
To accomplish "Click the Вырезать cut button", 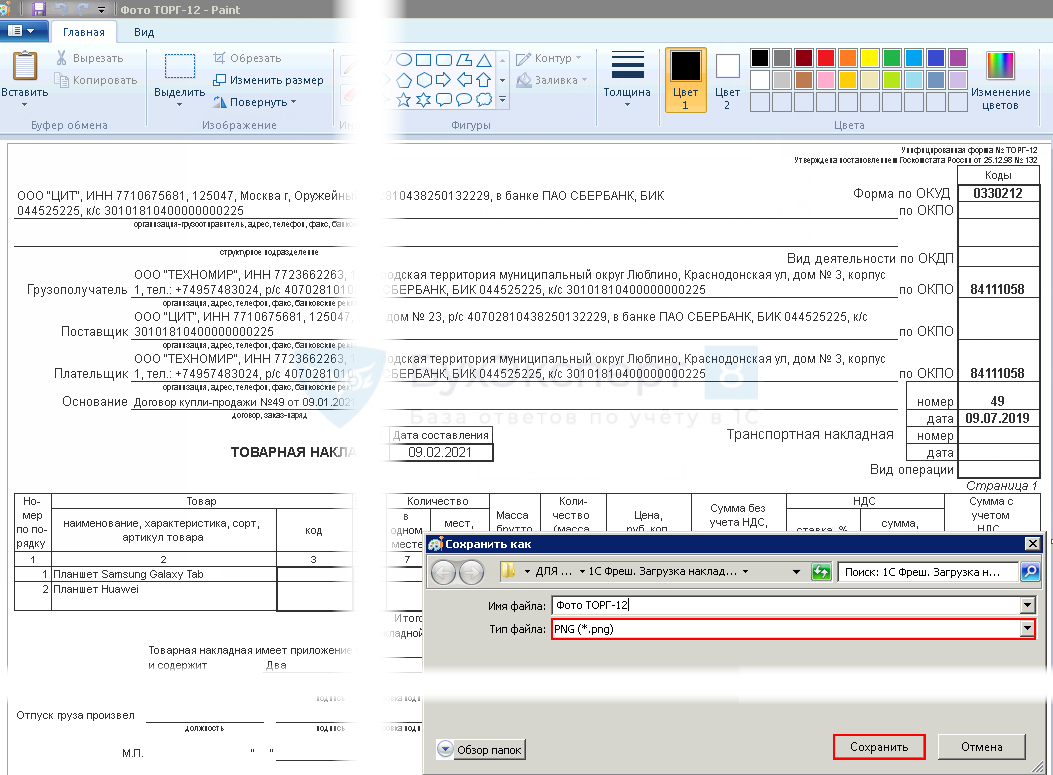I will point(90,58).
